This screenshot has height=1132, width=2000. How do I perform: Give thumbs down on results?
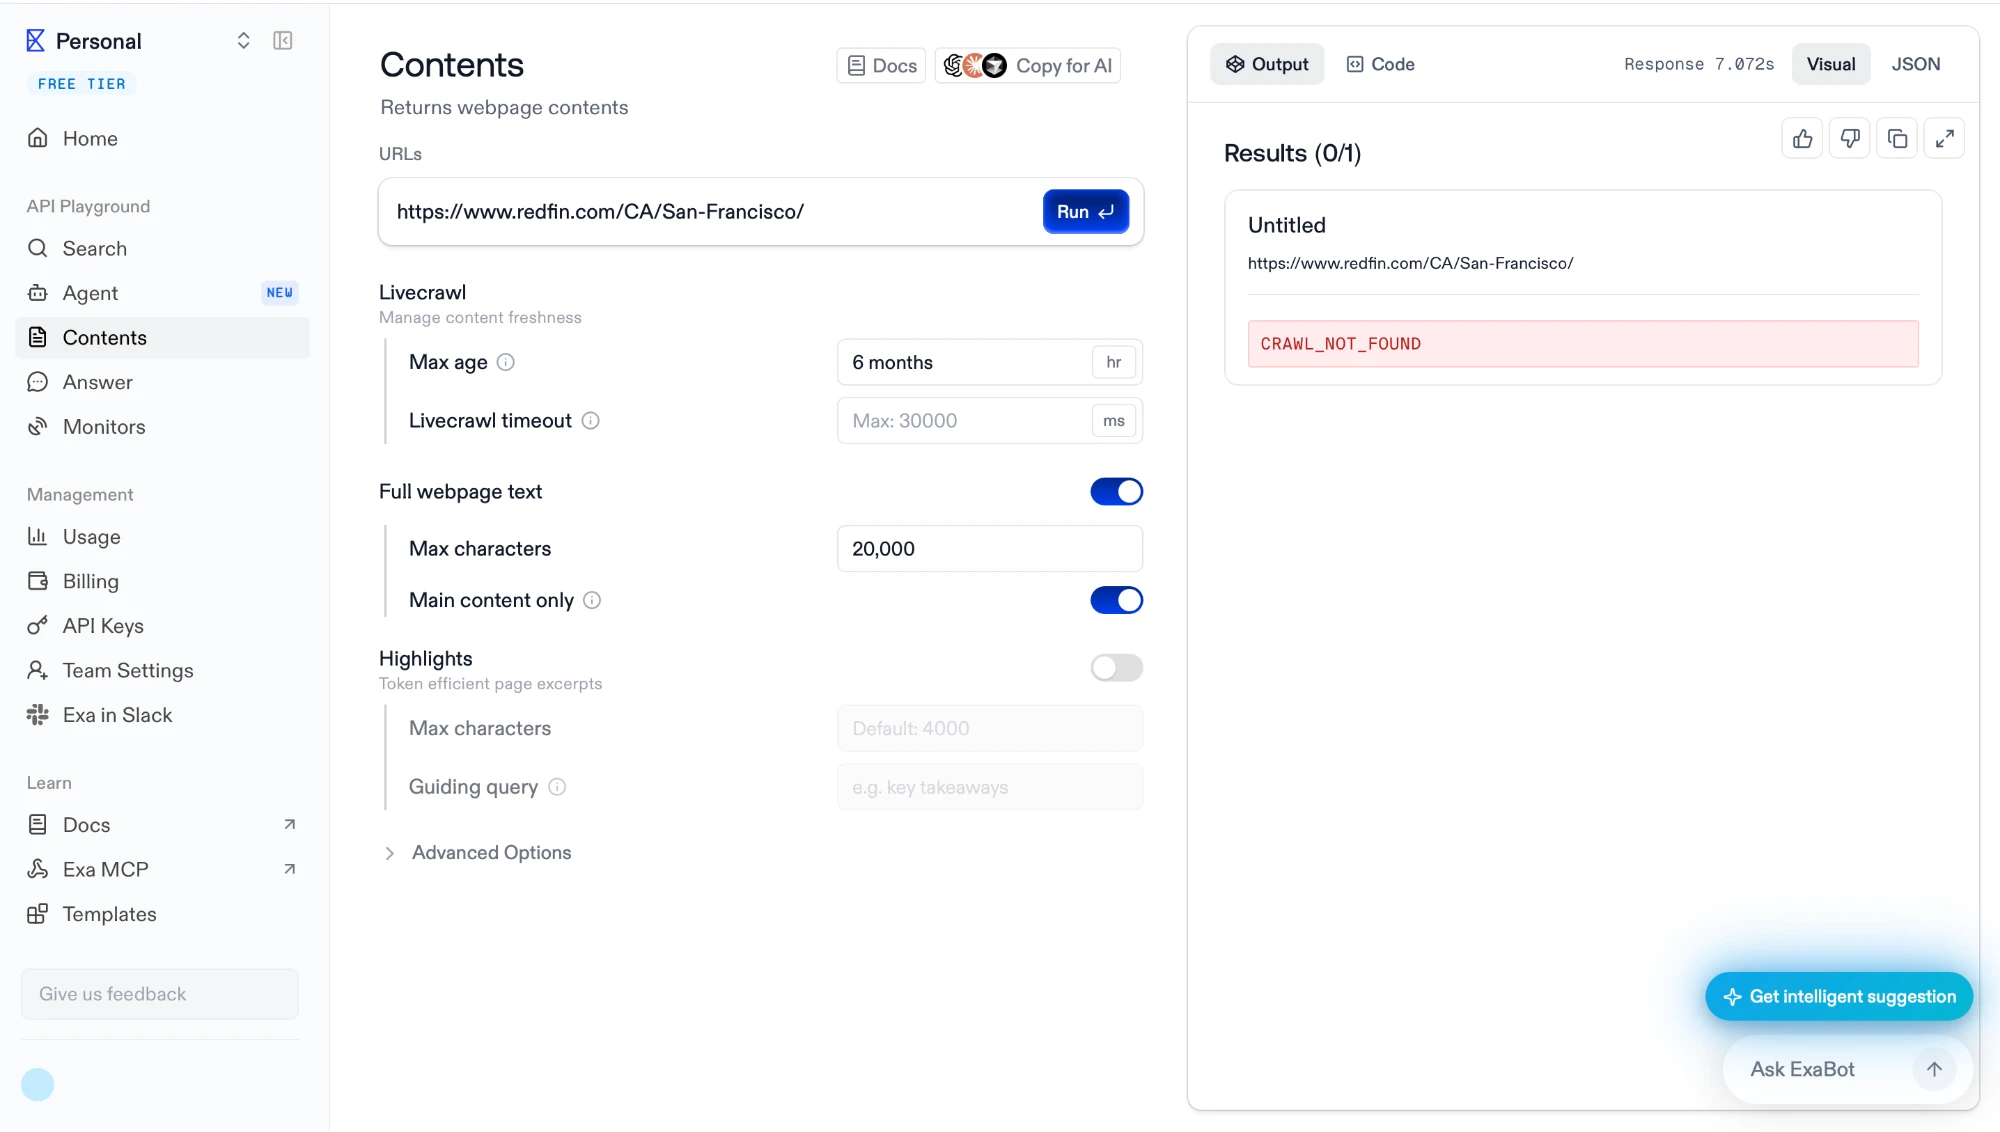point(1850,139)
